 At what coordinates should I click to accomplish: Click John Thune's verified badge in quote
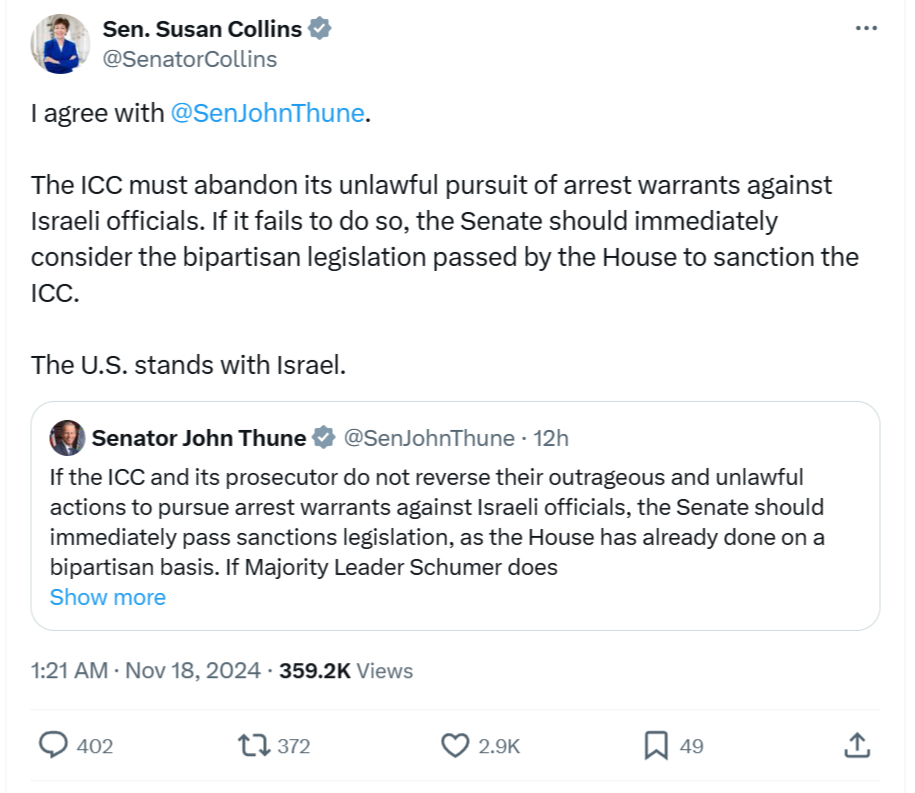(324, 438)
